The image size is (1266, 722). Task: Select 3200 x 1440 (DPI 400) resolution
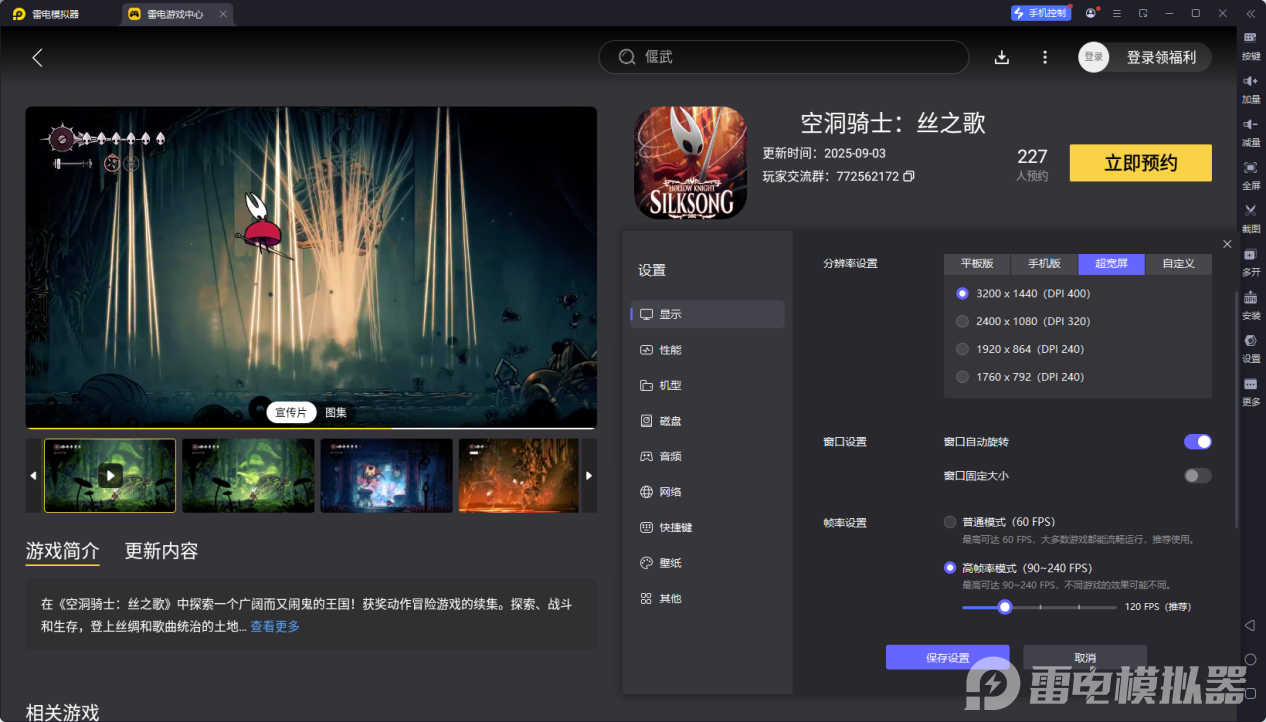[963, 293]
